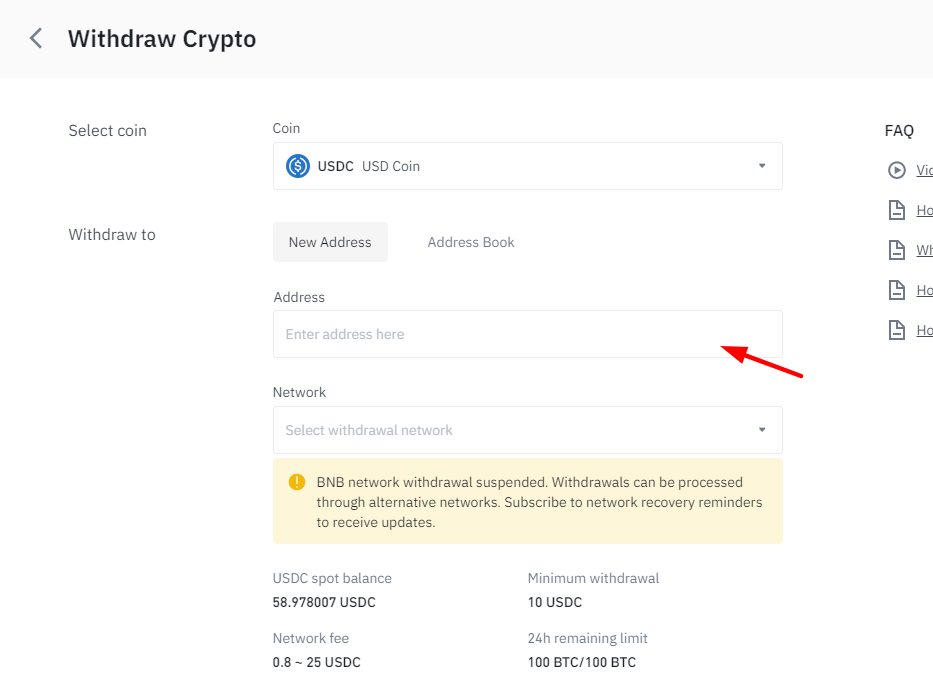Click the back arrow beside Withdraw Crypto
This screenshot has height=700, width=933.
pyautogui.click(x=36, y=39)
